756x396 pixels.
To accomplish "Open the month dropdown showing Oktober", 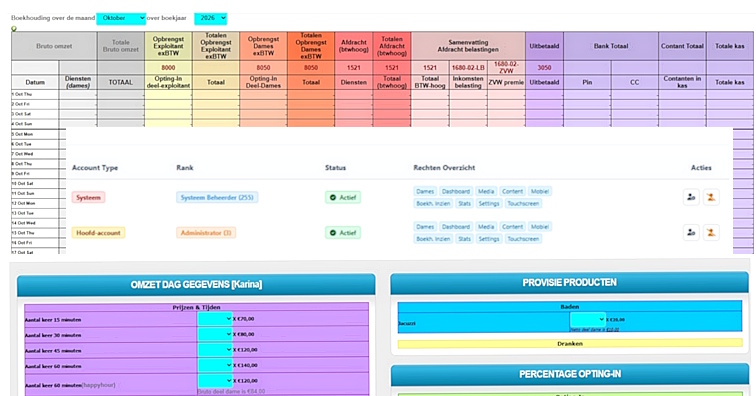I will point(121,18).
